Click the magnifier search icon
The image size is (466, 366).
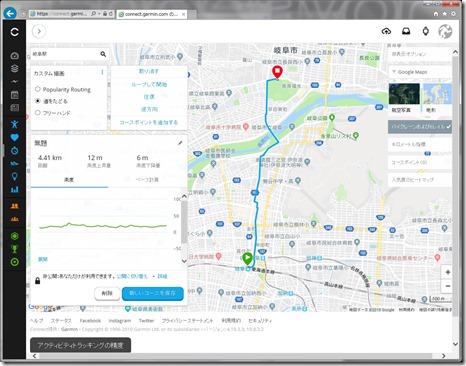click(x=103, y=54)
